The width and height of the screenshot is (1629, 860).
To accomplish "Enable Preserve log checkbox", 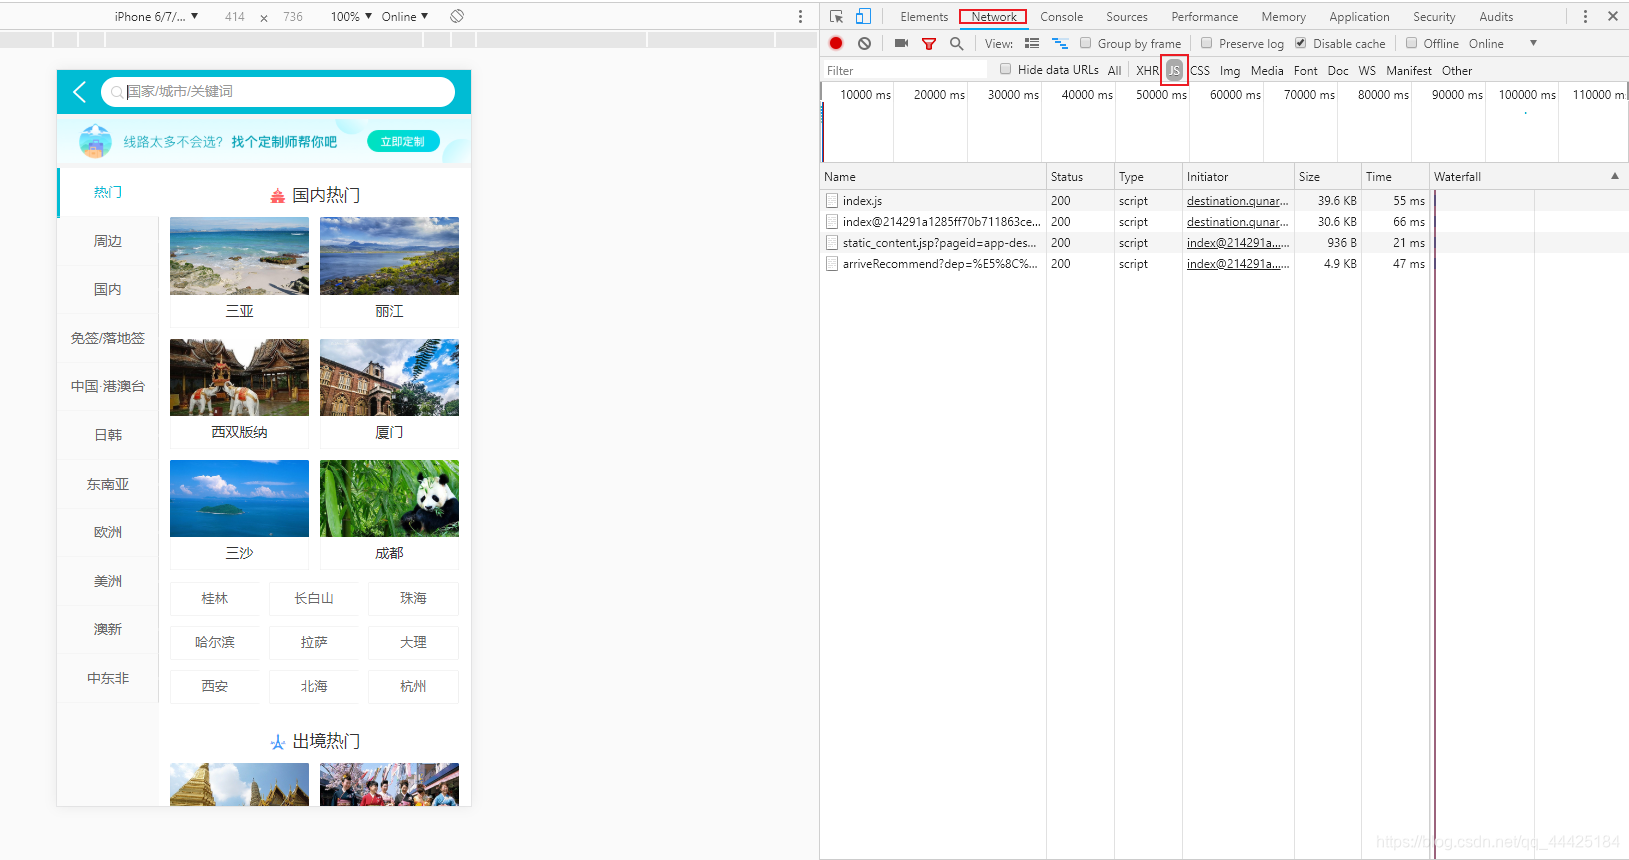I will point(1207,43).
